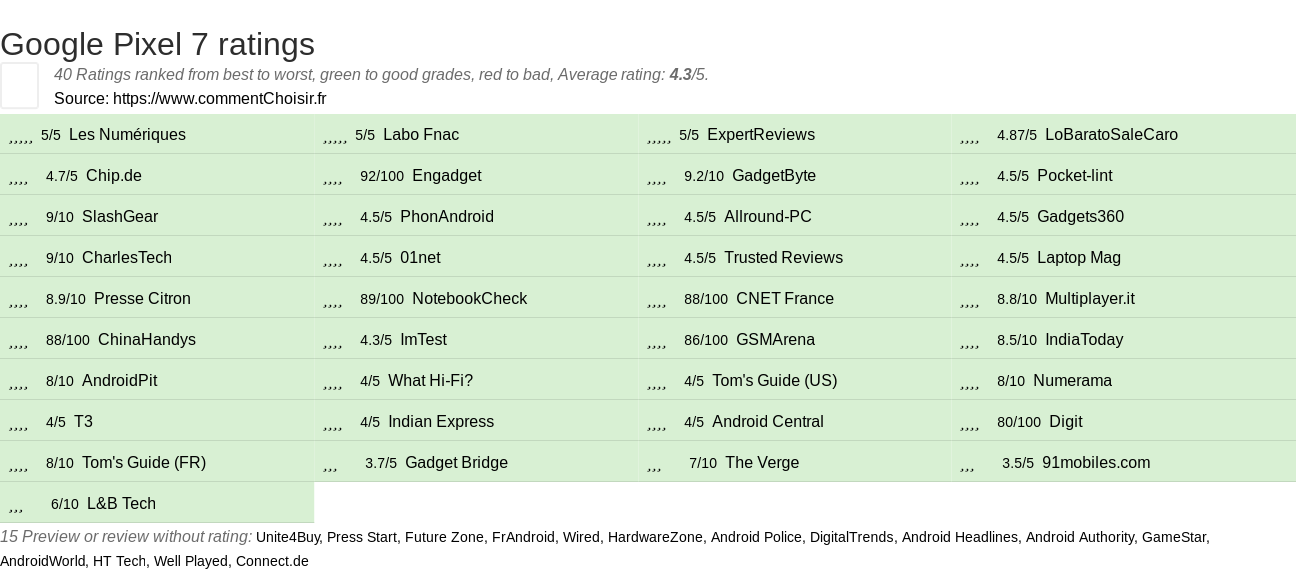Click the star icons next to Labo Fnac
The width and height of the screenshot is (1296, 572).
(335, 136)
